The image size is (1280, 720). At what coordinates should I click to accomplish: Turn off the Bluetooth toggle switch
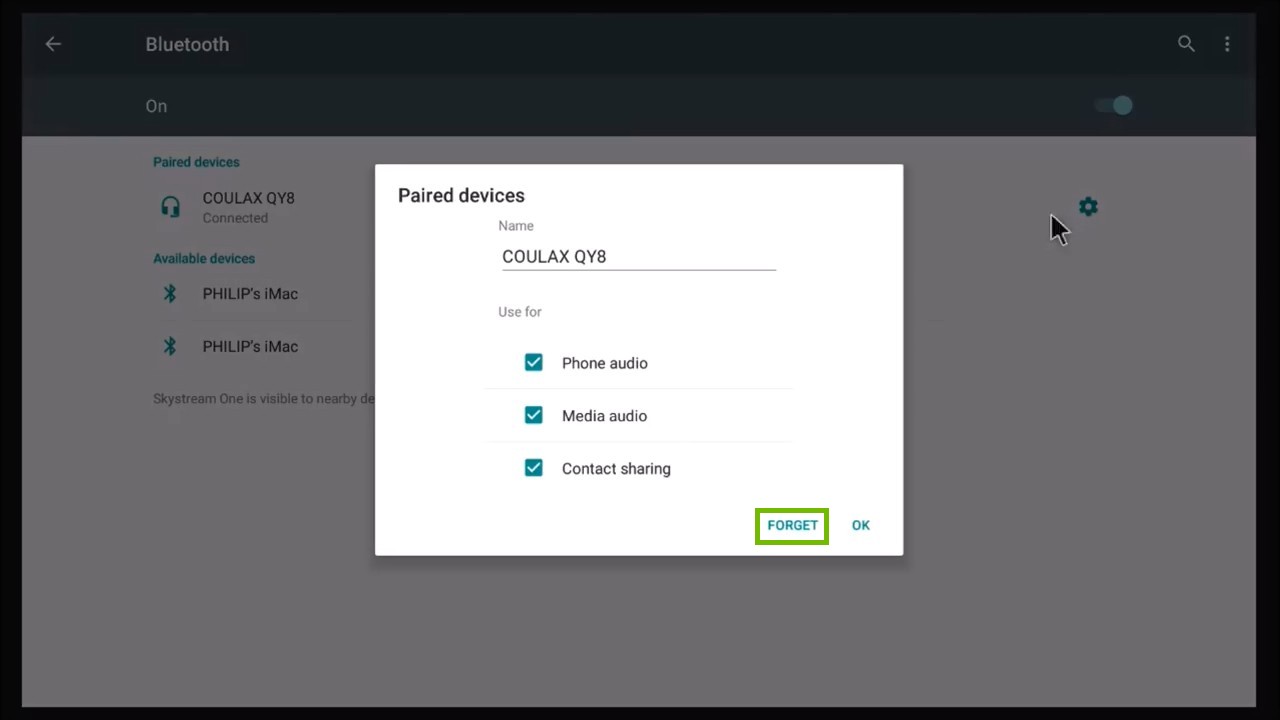click(1113, 106)
